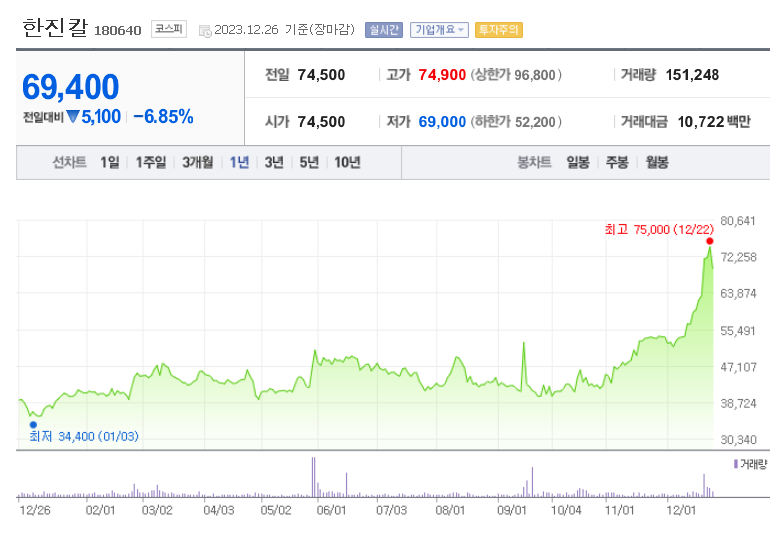Show the 일봉 daily candle chart
Viewport: 770px width, 533px height.
578,162
